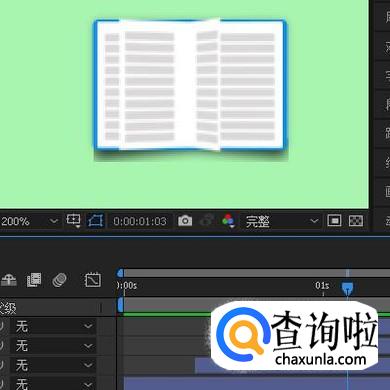Viewport: 390px width, 390px height.
Task: Click the chaxunla.com watermark link
Action: 321,359
